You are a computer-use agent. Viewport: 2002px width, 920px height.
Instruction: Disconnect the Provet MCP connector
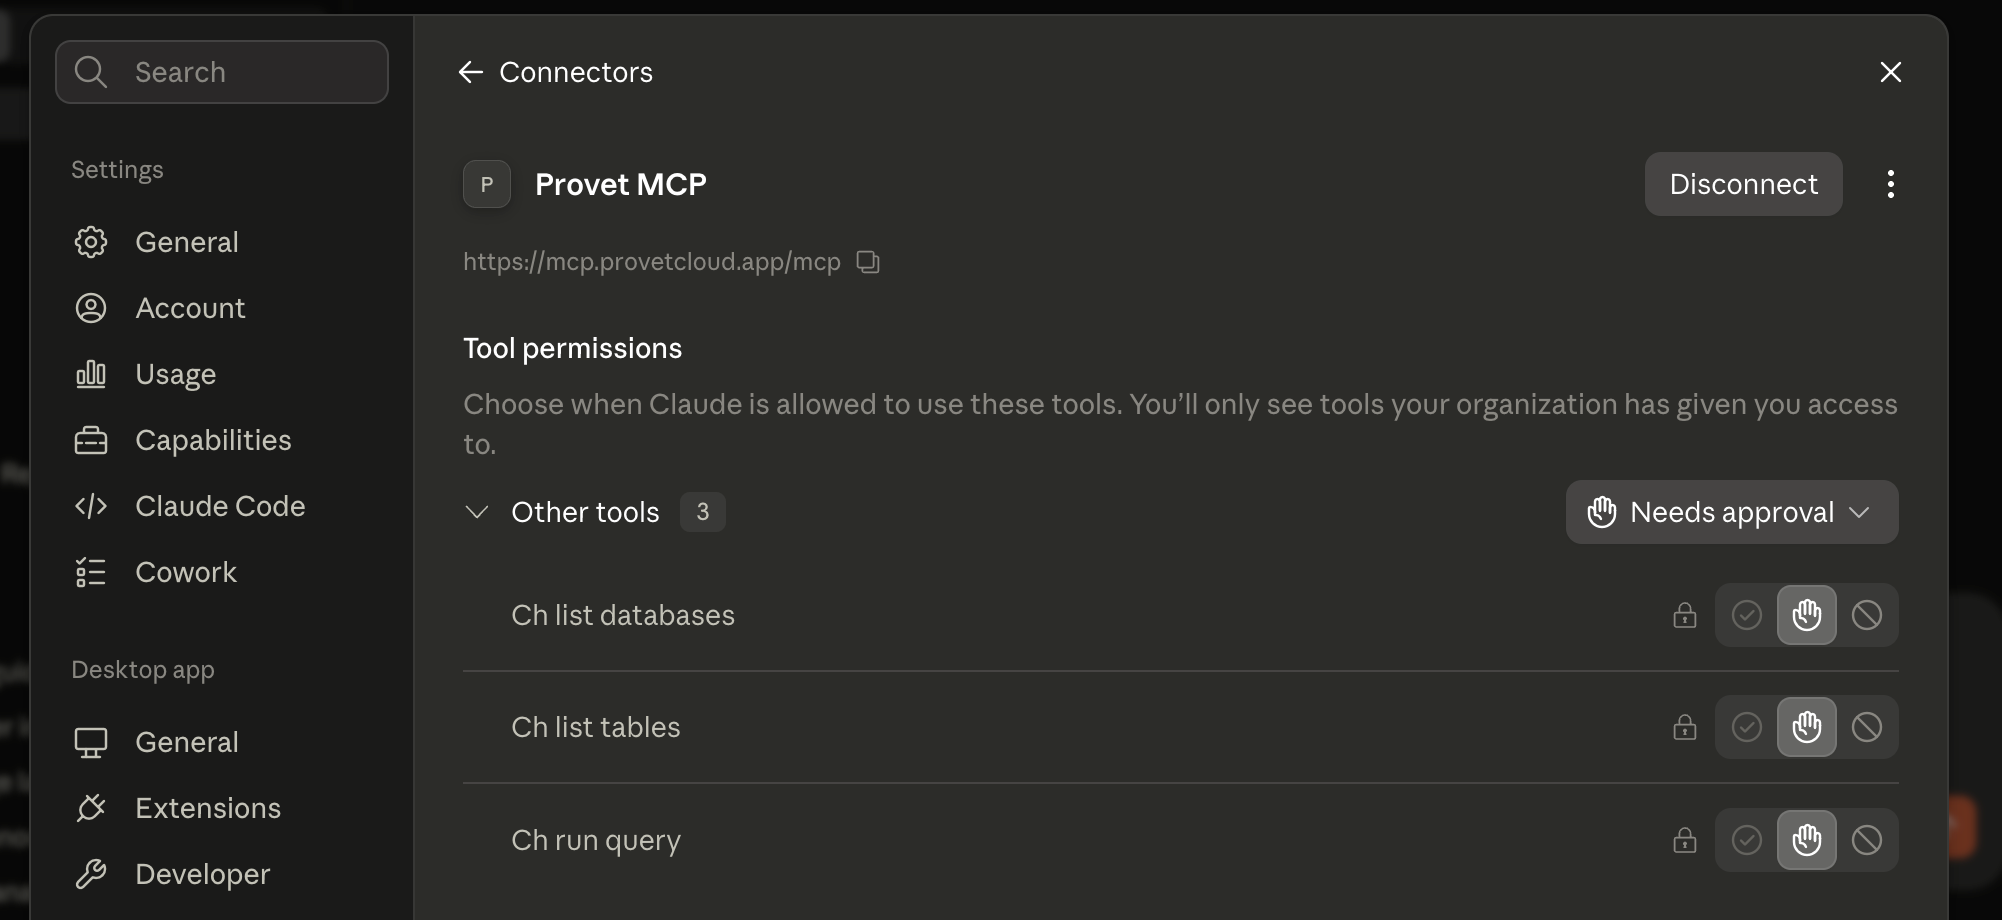tap(1744, 184)
